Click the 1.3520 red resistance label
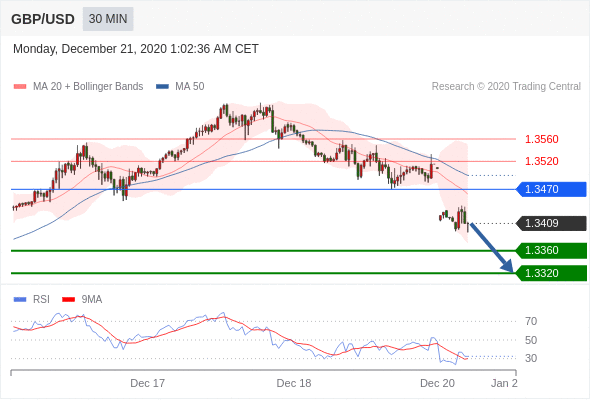 (x=541, y=161)
